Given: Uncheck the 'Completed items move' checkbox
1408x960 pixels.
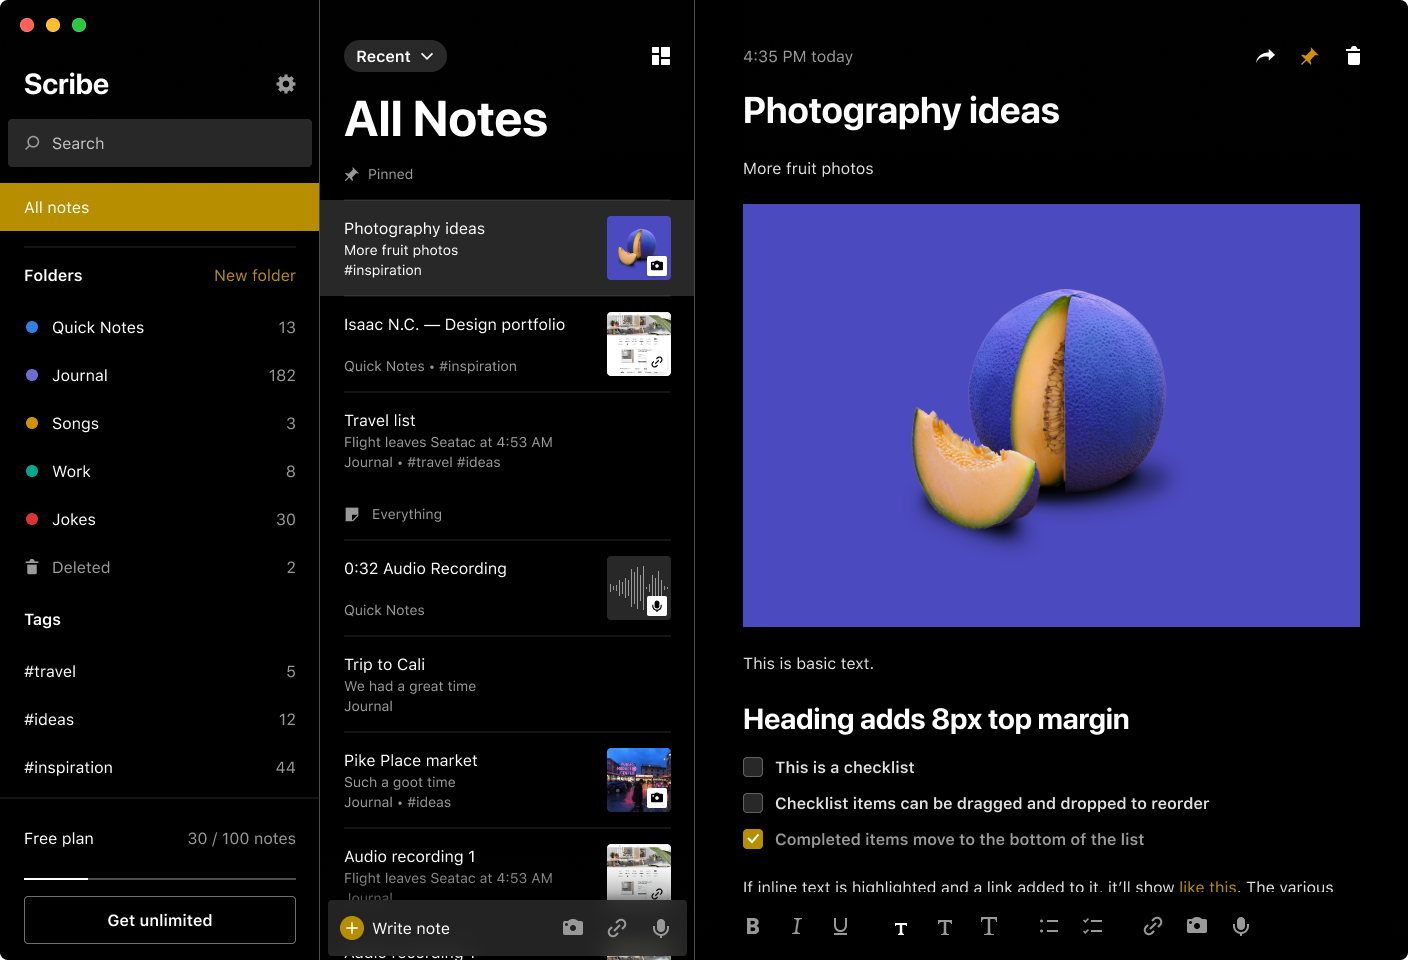Looking at the screenshot, I should click(x=753, y=839).
